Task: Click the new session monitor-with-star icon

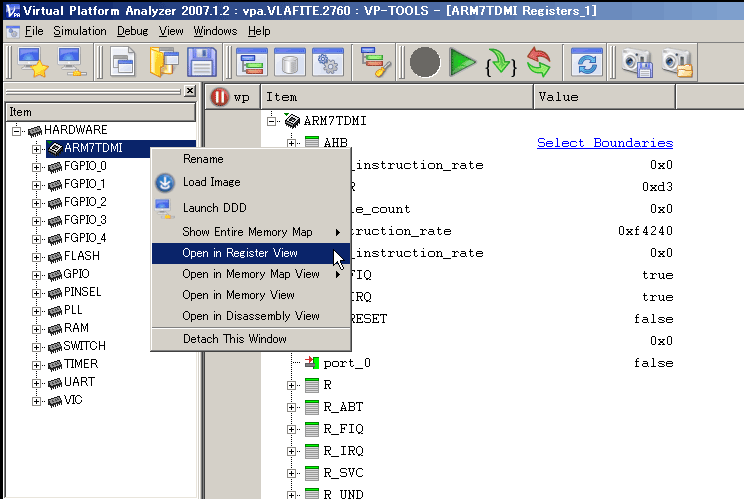Action: click(x=33, y=62)
